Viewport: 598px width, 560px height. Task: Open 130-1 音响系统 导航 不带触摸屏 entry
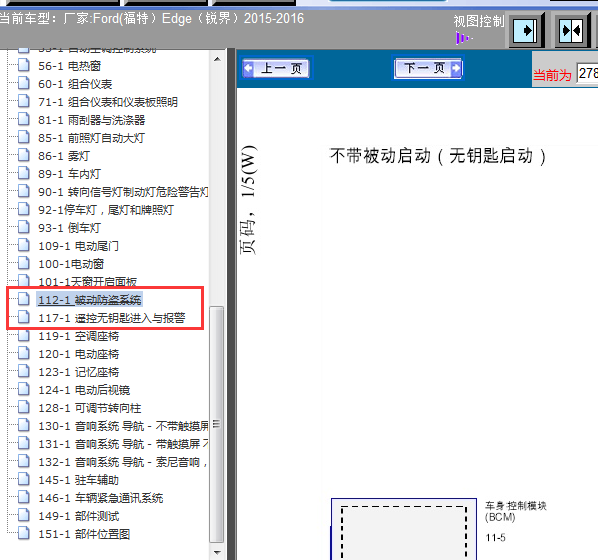click(123, 426)
